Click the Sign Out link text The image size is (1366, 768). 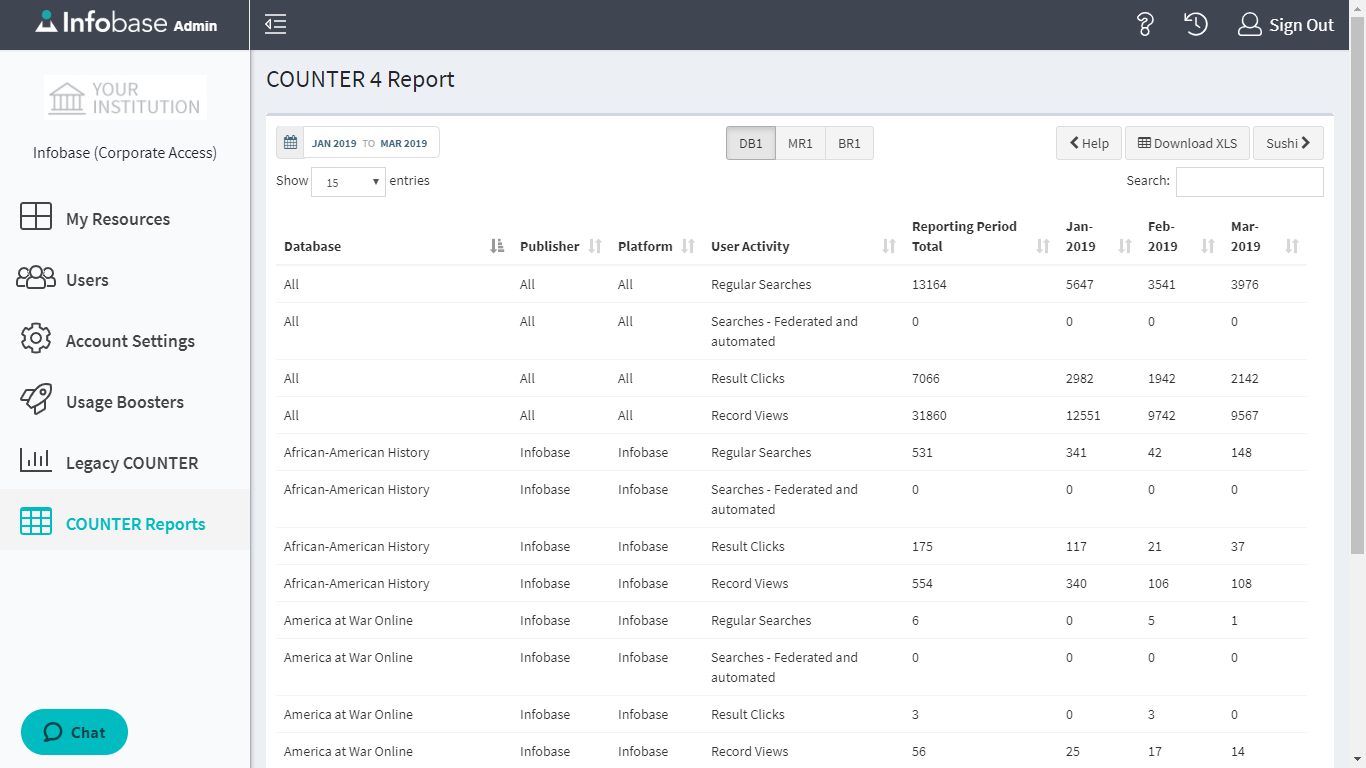(1301, 26)
